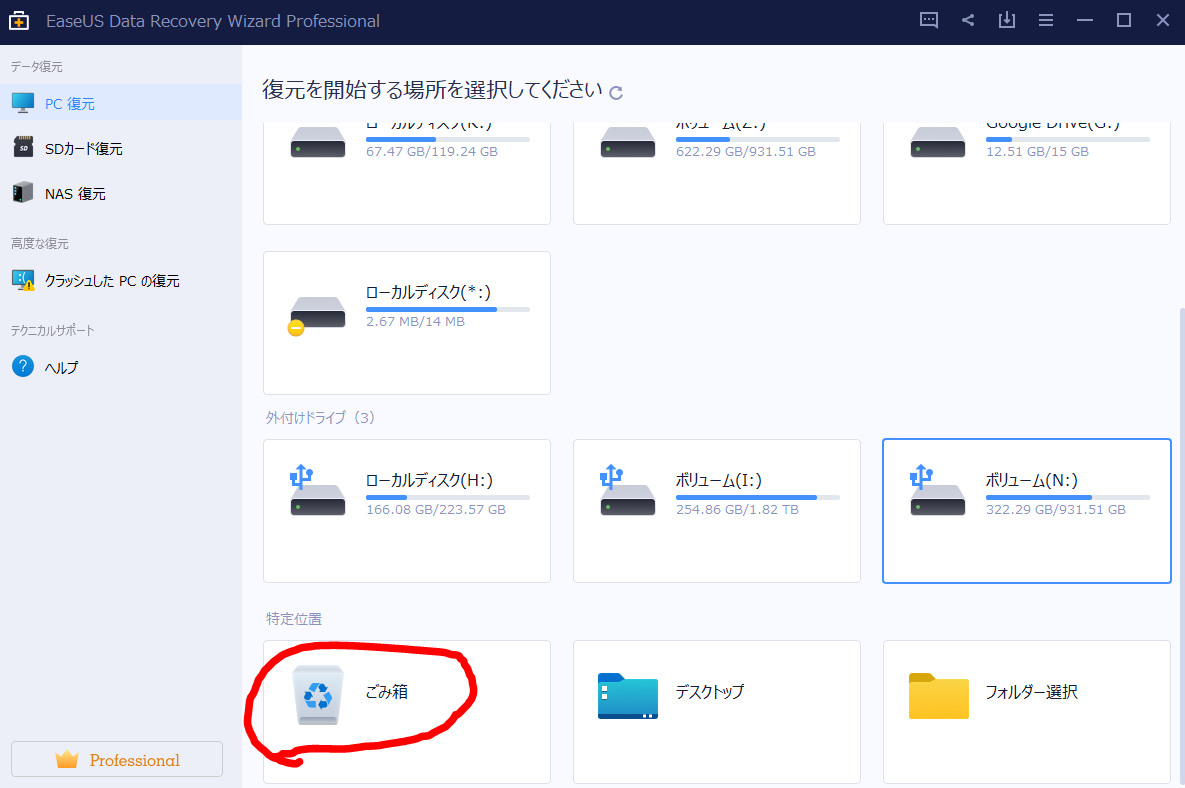Viewport: 1185px width, 788px height.
Task: Select SDカード復元 in the sidebar
Action: tap(121, 148)
